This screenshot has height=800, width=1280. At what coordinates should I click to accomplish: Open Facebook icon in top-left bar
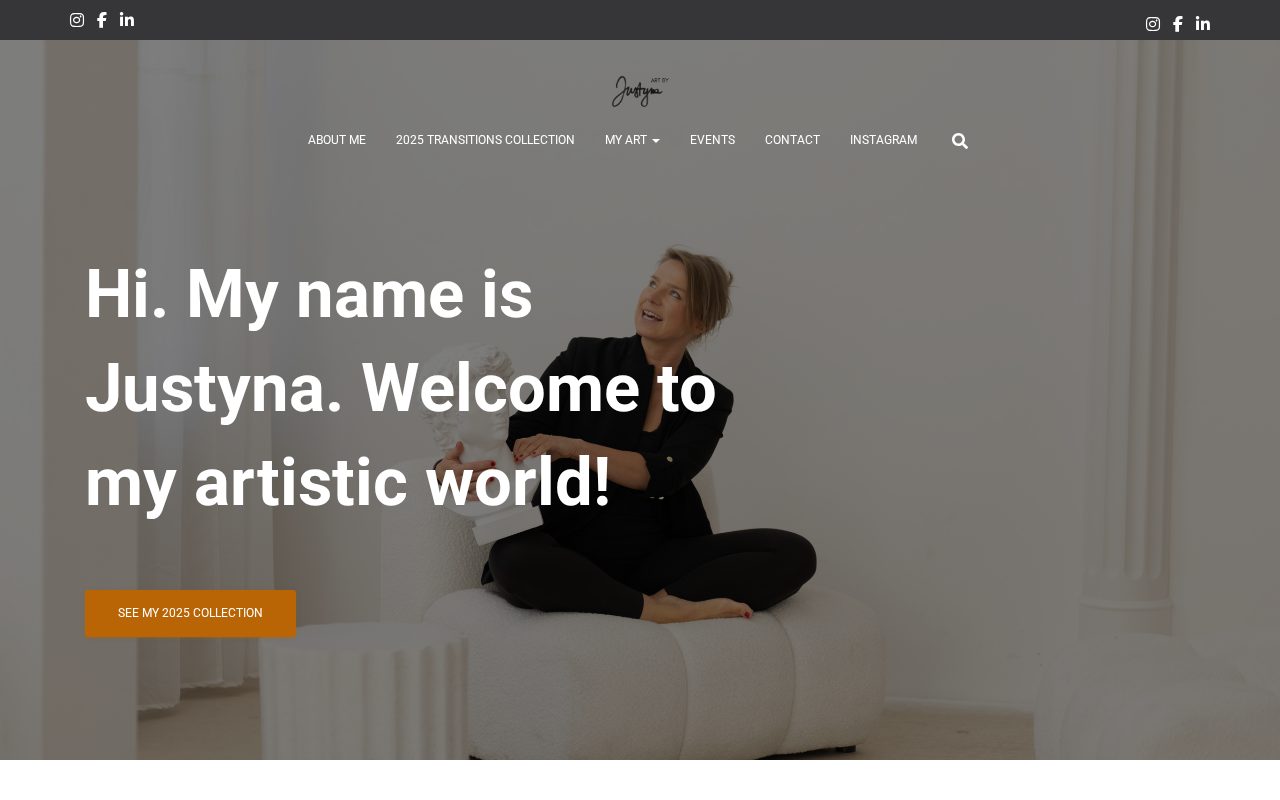101,20
